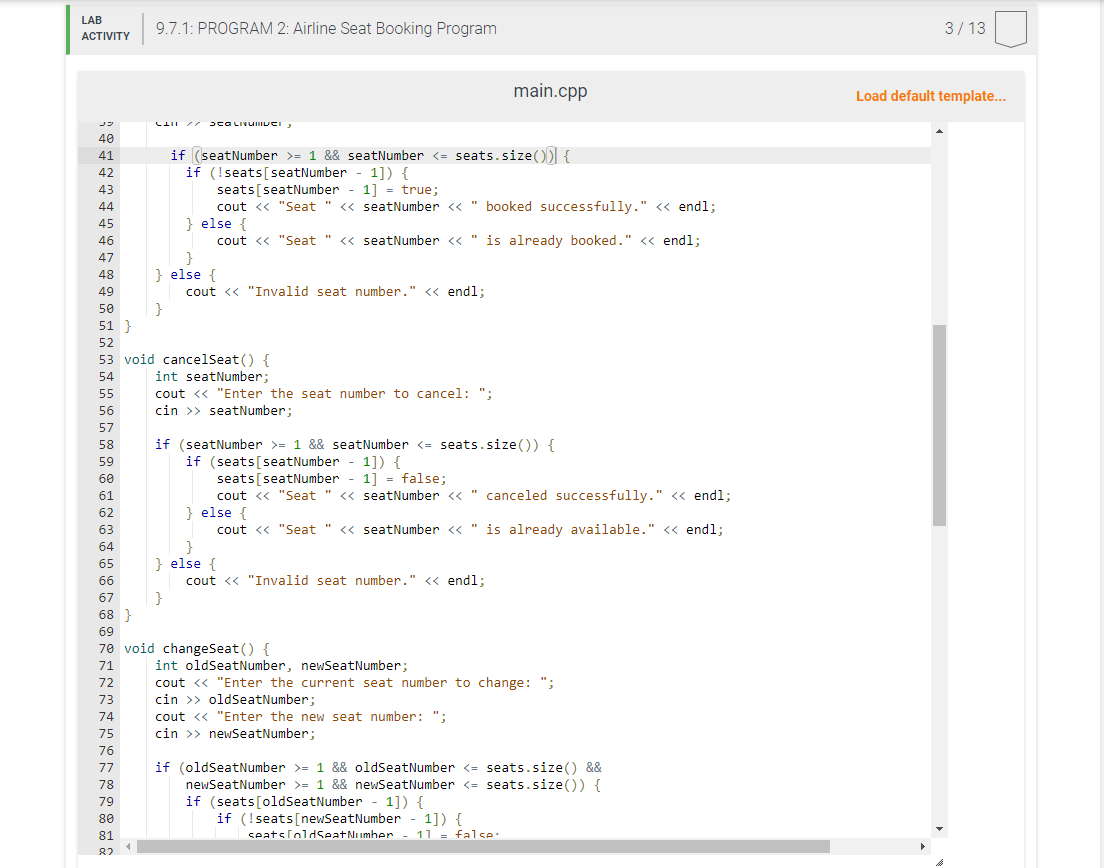The image size is (1104, 868).
Task: Click the 'is already booked.' string on line 46
Action: click(x=551, y=241)
